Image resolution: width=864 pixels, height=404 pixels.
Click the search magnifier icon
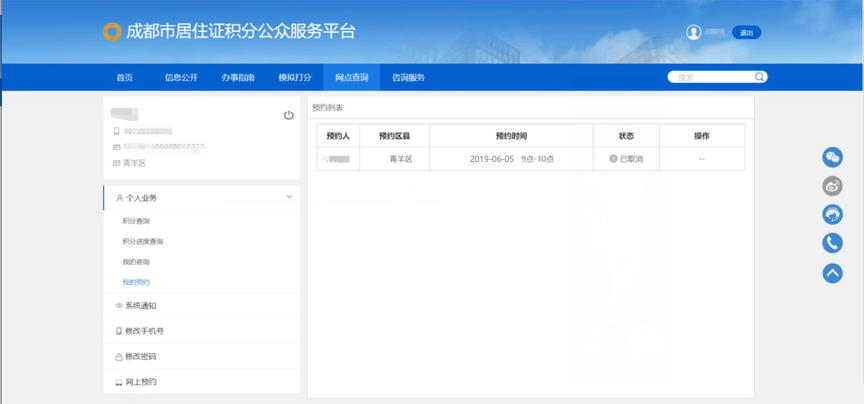pyautogui.click(x=760, y=77)
